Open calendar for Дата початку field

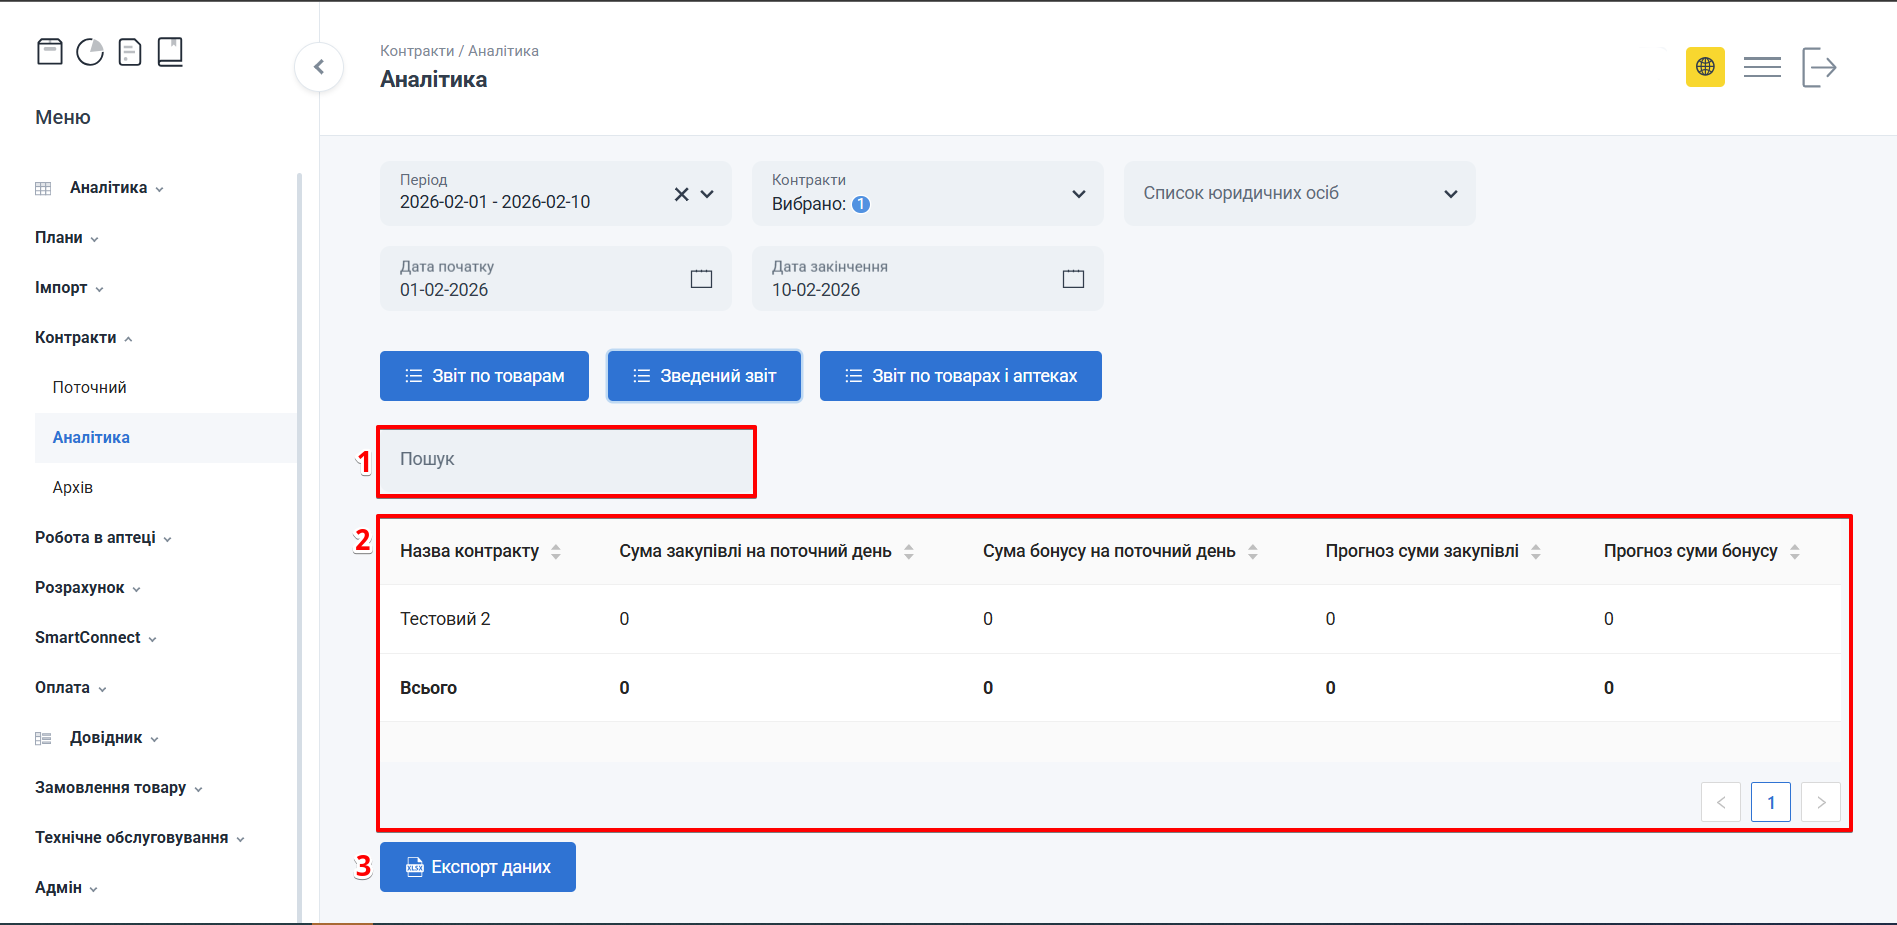701,279
